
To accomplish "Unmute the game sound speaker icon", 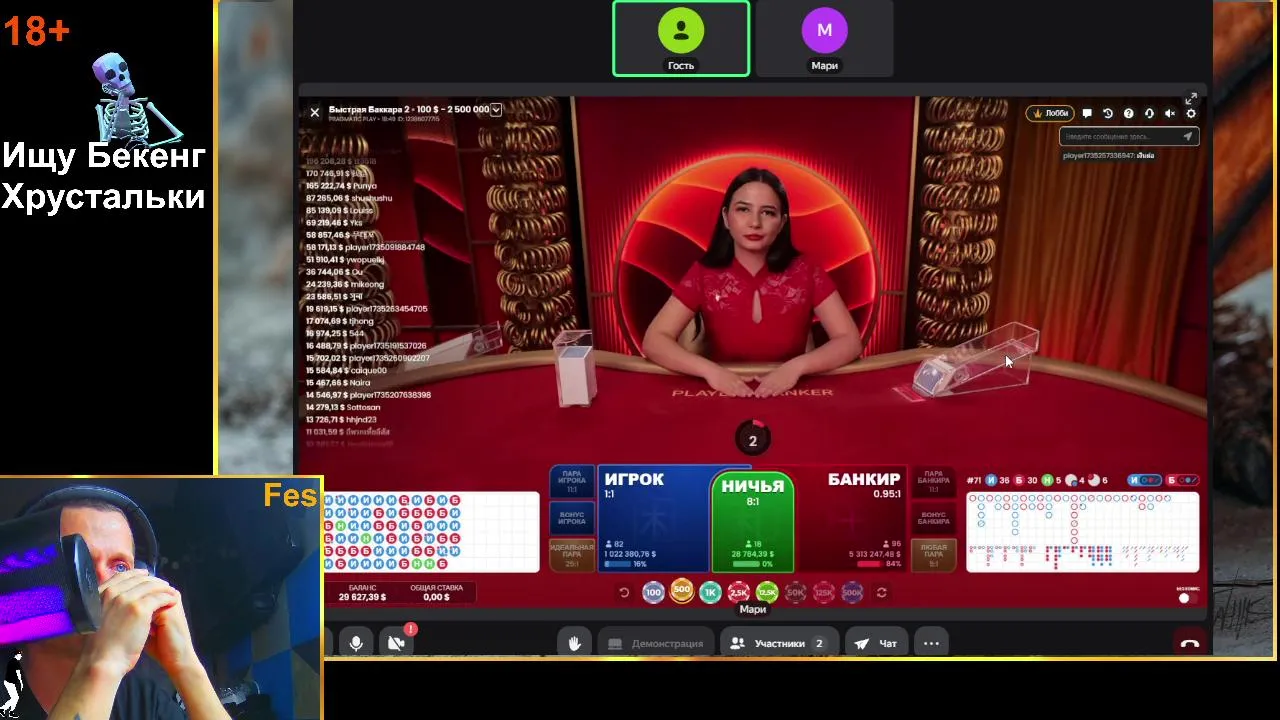I will [x=1170, y=113].
